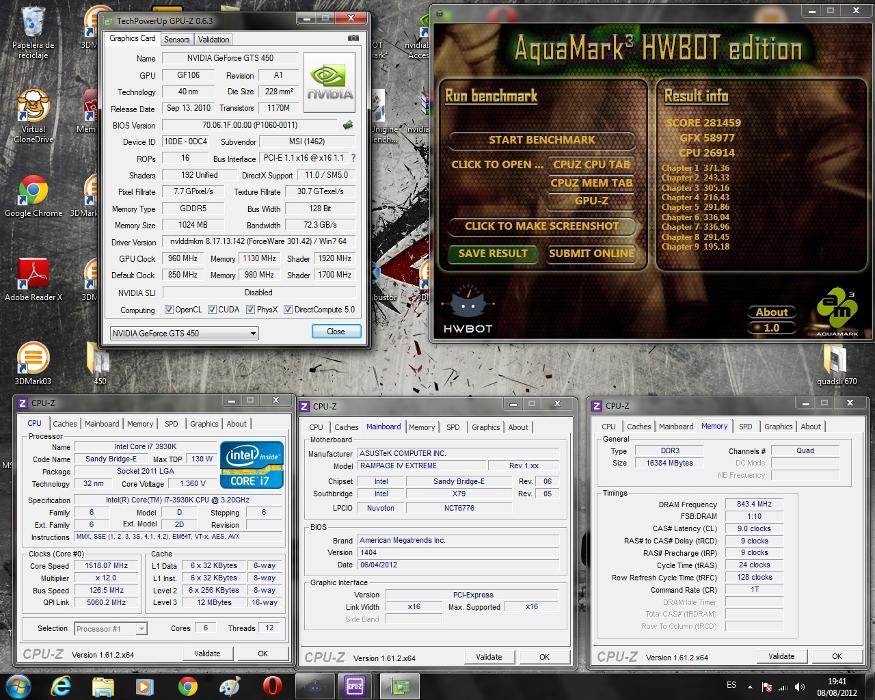Click the Core Speed 1518.07 MHz value

pyautogui.click(x=106, y=565)
